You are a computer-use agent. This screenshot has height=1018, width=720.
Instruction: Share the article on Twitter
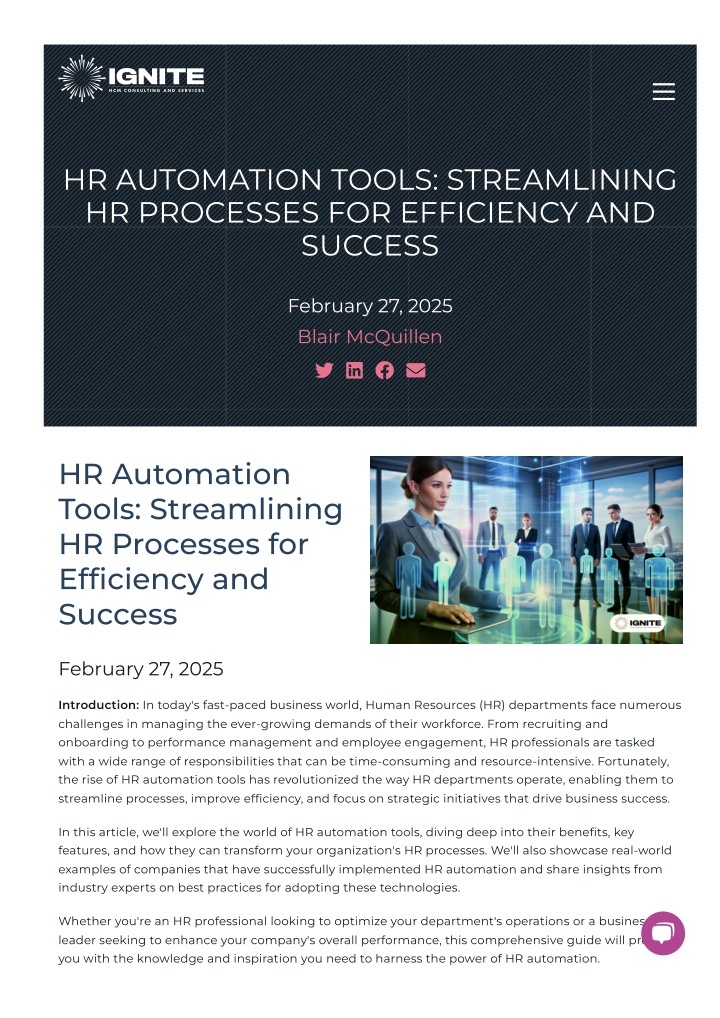click(x=324, y=370)
